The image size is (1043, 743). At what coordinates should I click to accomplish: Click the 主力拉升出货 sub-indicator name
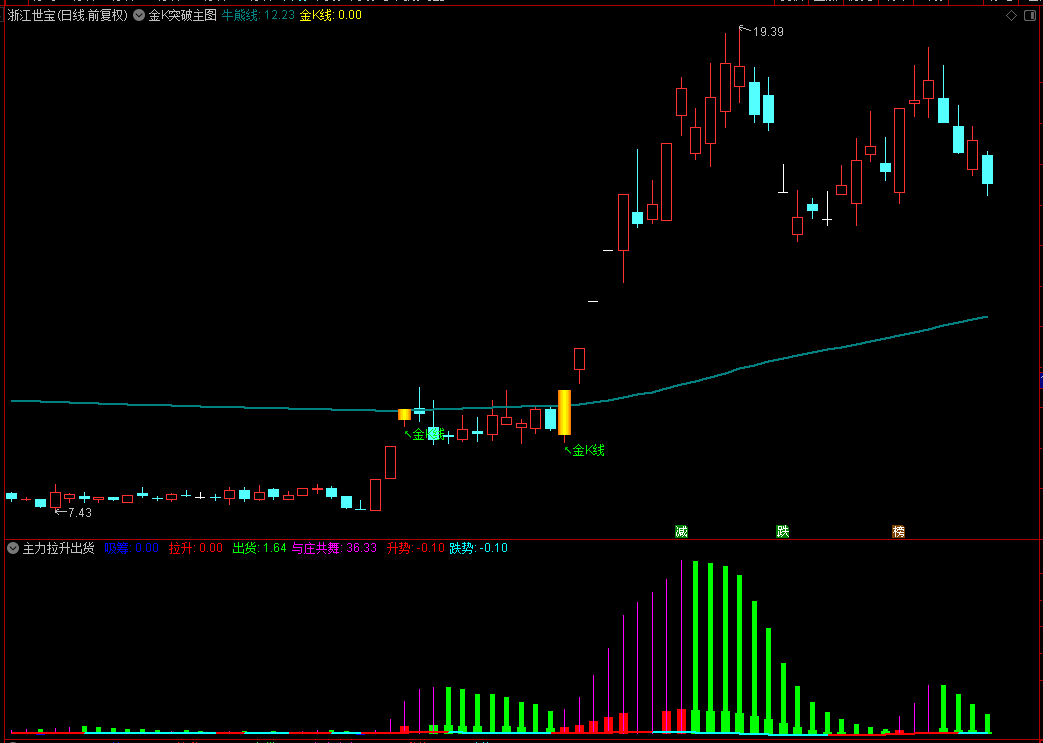coord(59,548)
